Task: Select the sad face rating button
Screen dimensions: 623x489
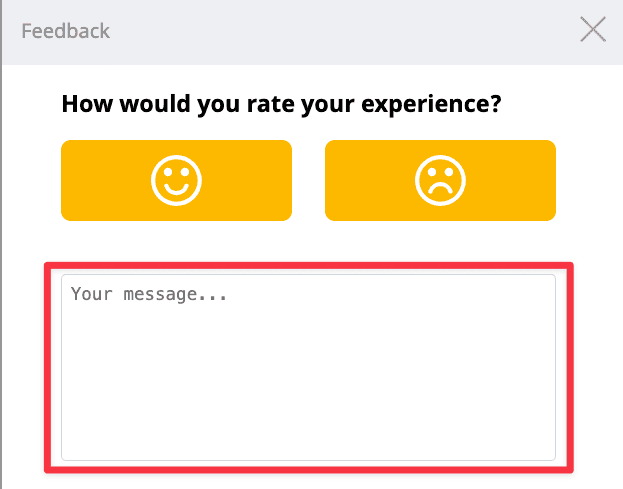Action: click(440, 180)
